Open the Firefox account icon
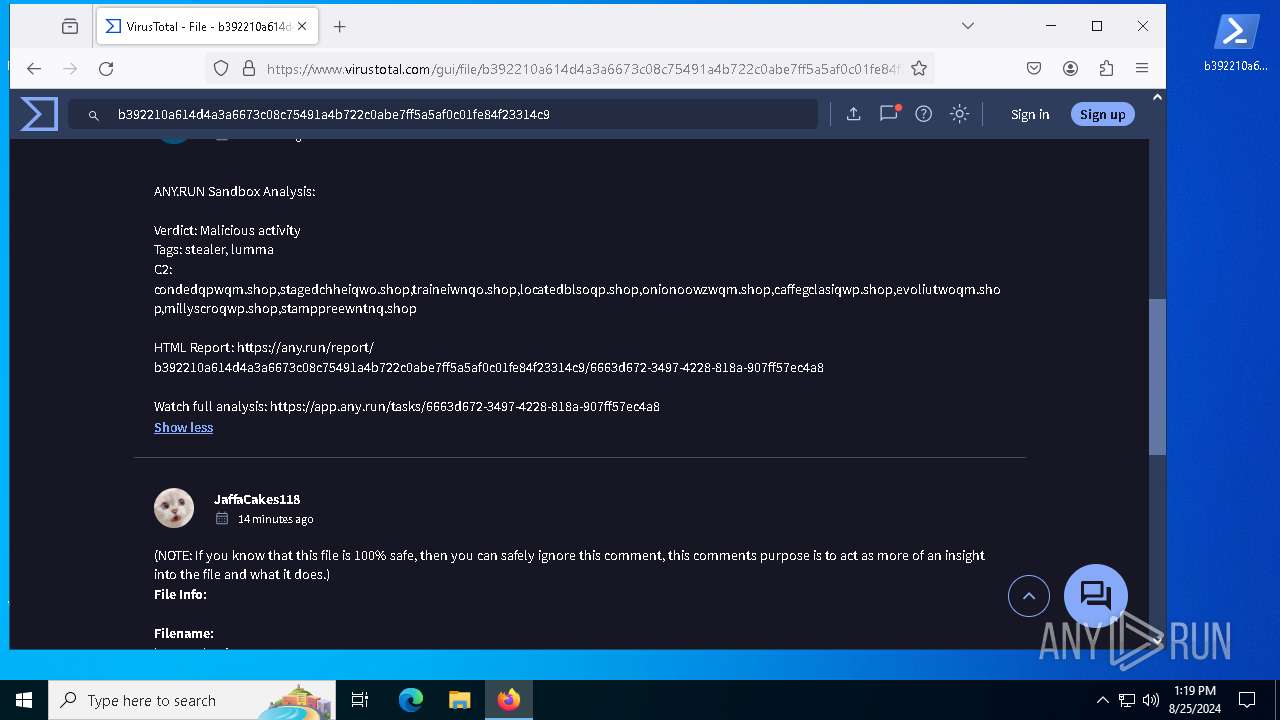 tap(1070, 68)
